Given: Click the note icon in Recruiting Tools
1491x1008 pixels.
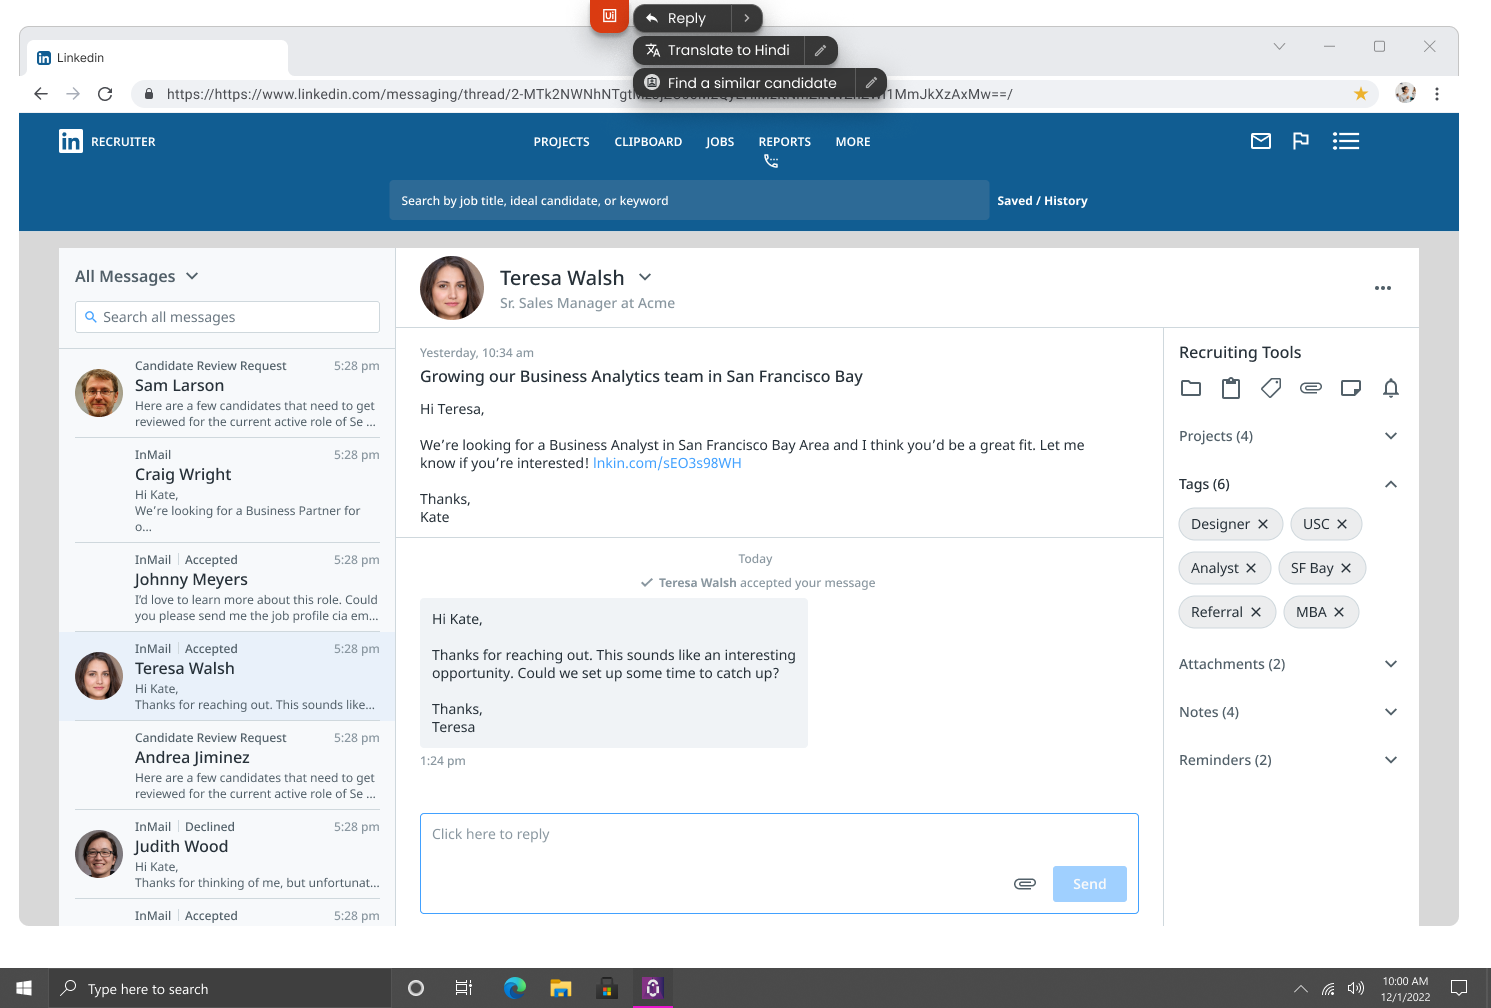Looking at the screenshot, I should click(1351, 388).
